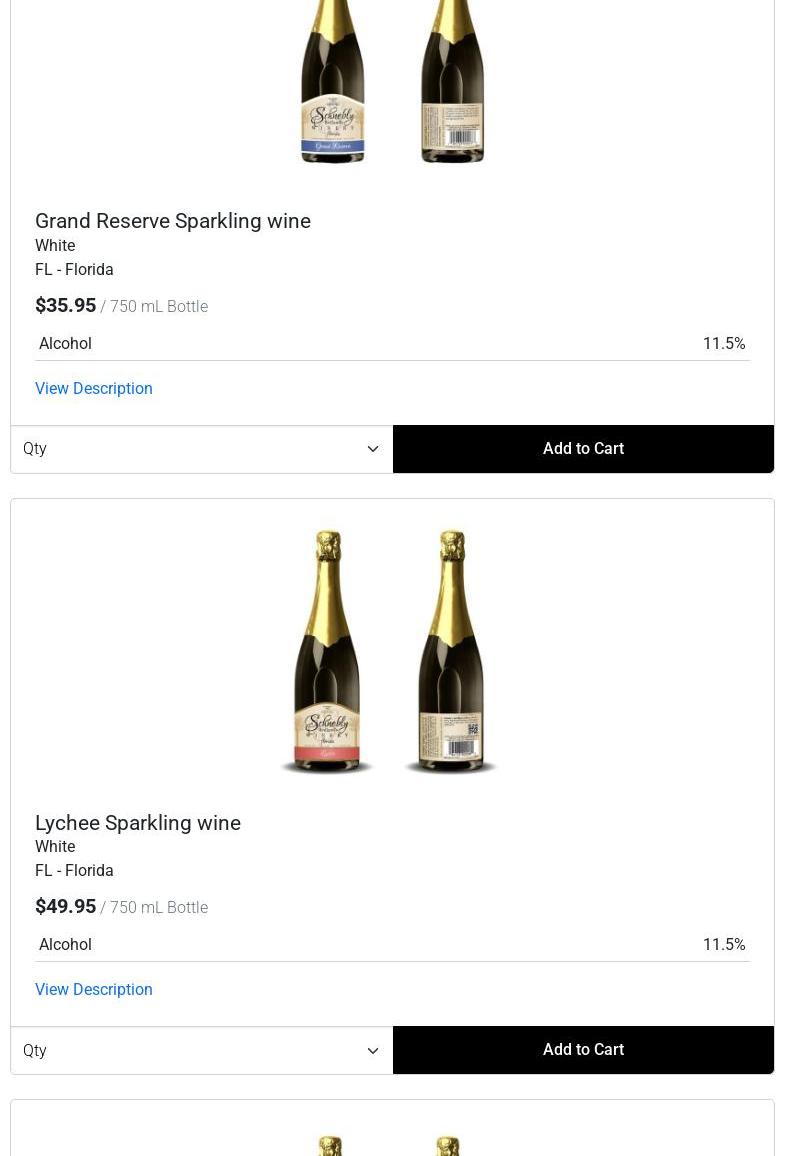785x1156 pixels.
Task: Click FL - Florida under Lychee Sparkling wine
Action: [74, 870]
